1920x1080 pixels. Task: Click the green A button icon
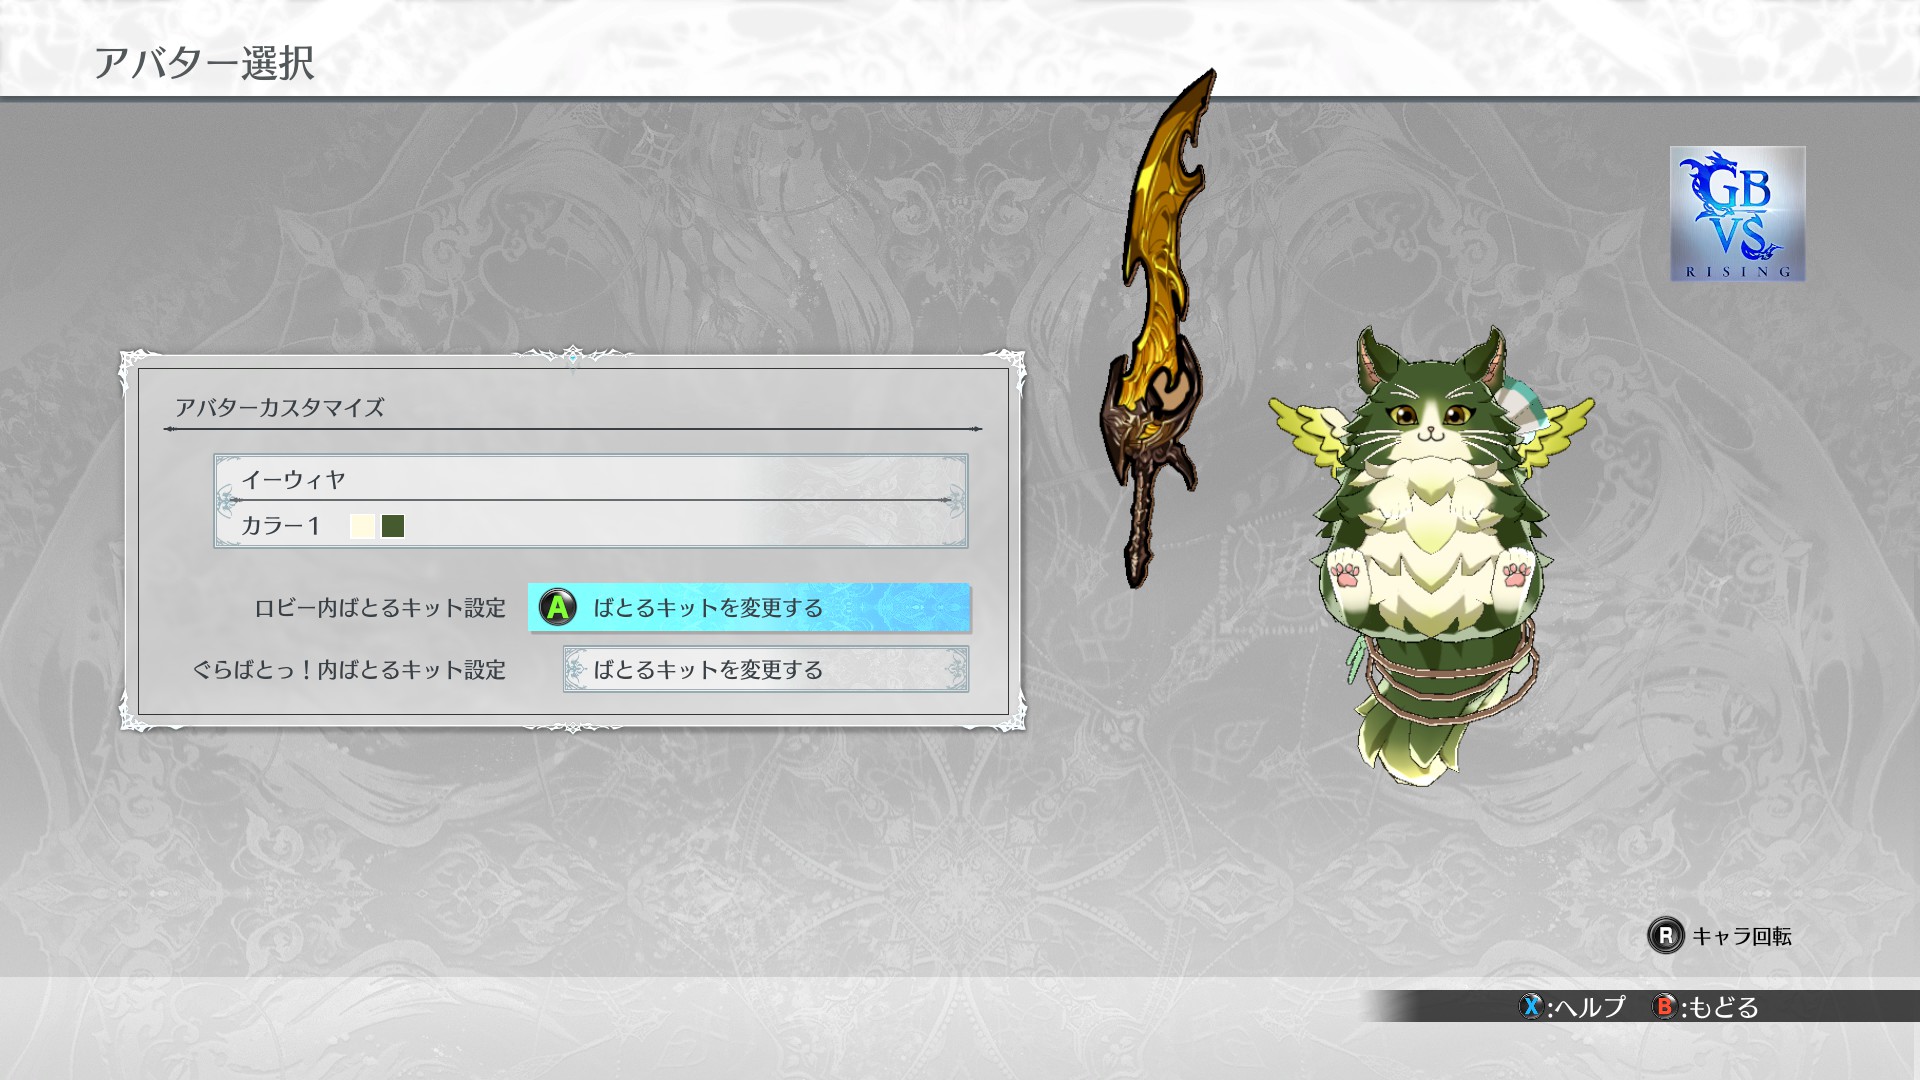pyautogui.click(x=558, y=607)
